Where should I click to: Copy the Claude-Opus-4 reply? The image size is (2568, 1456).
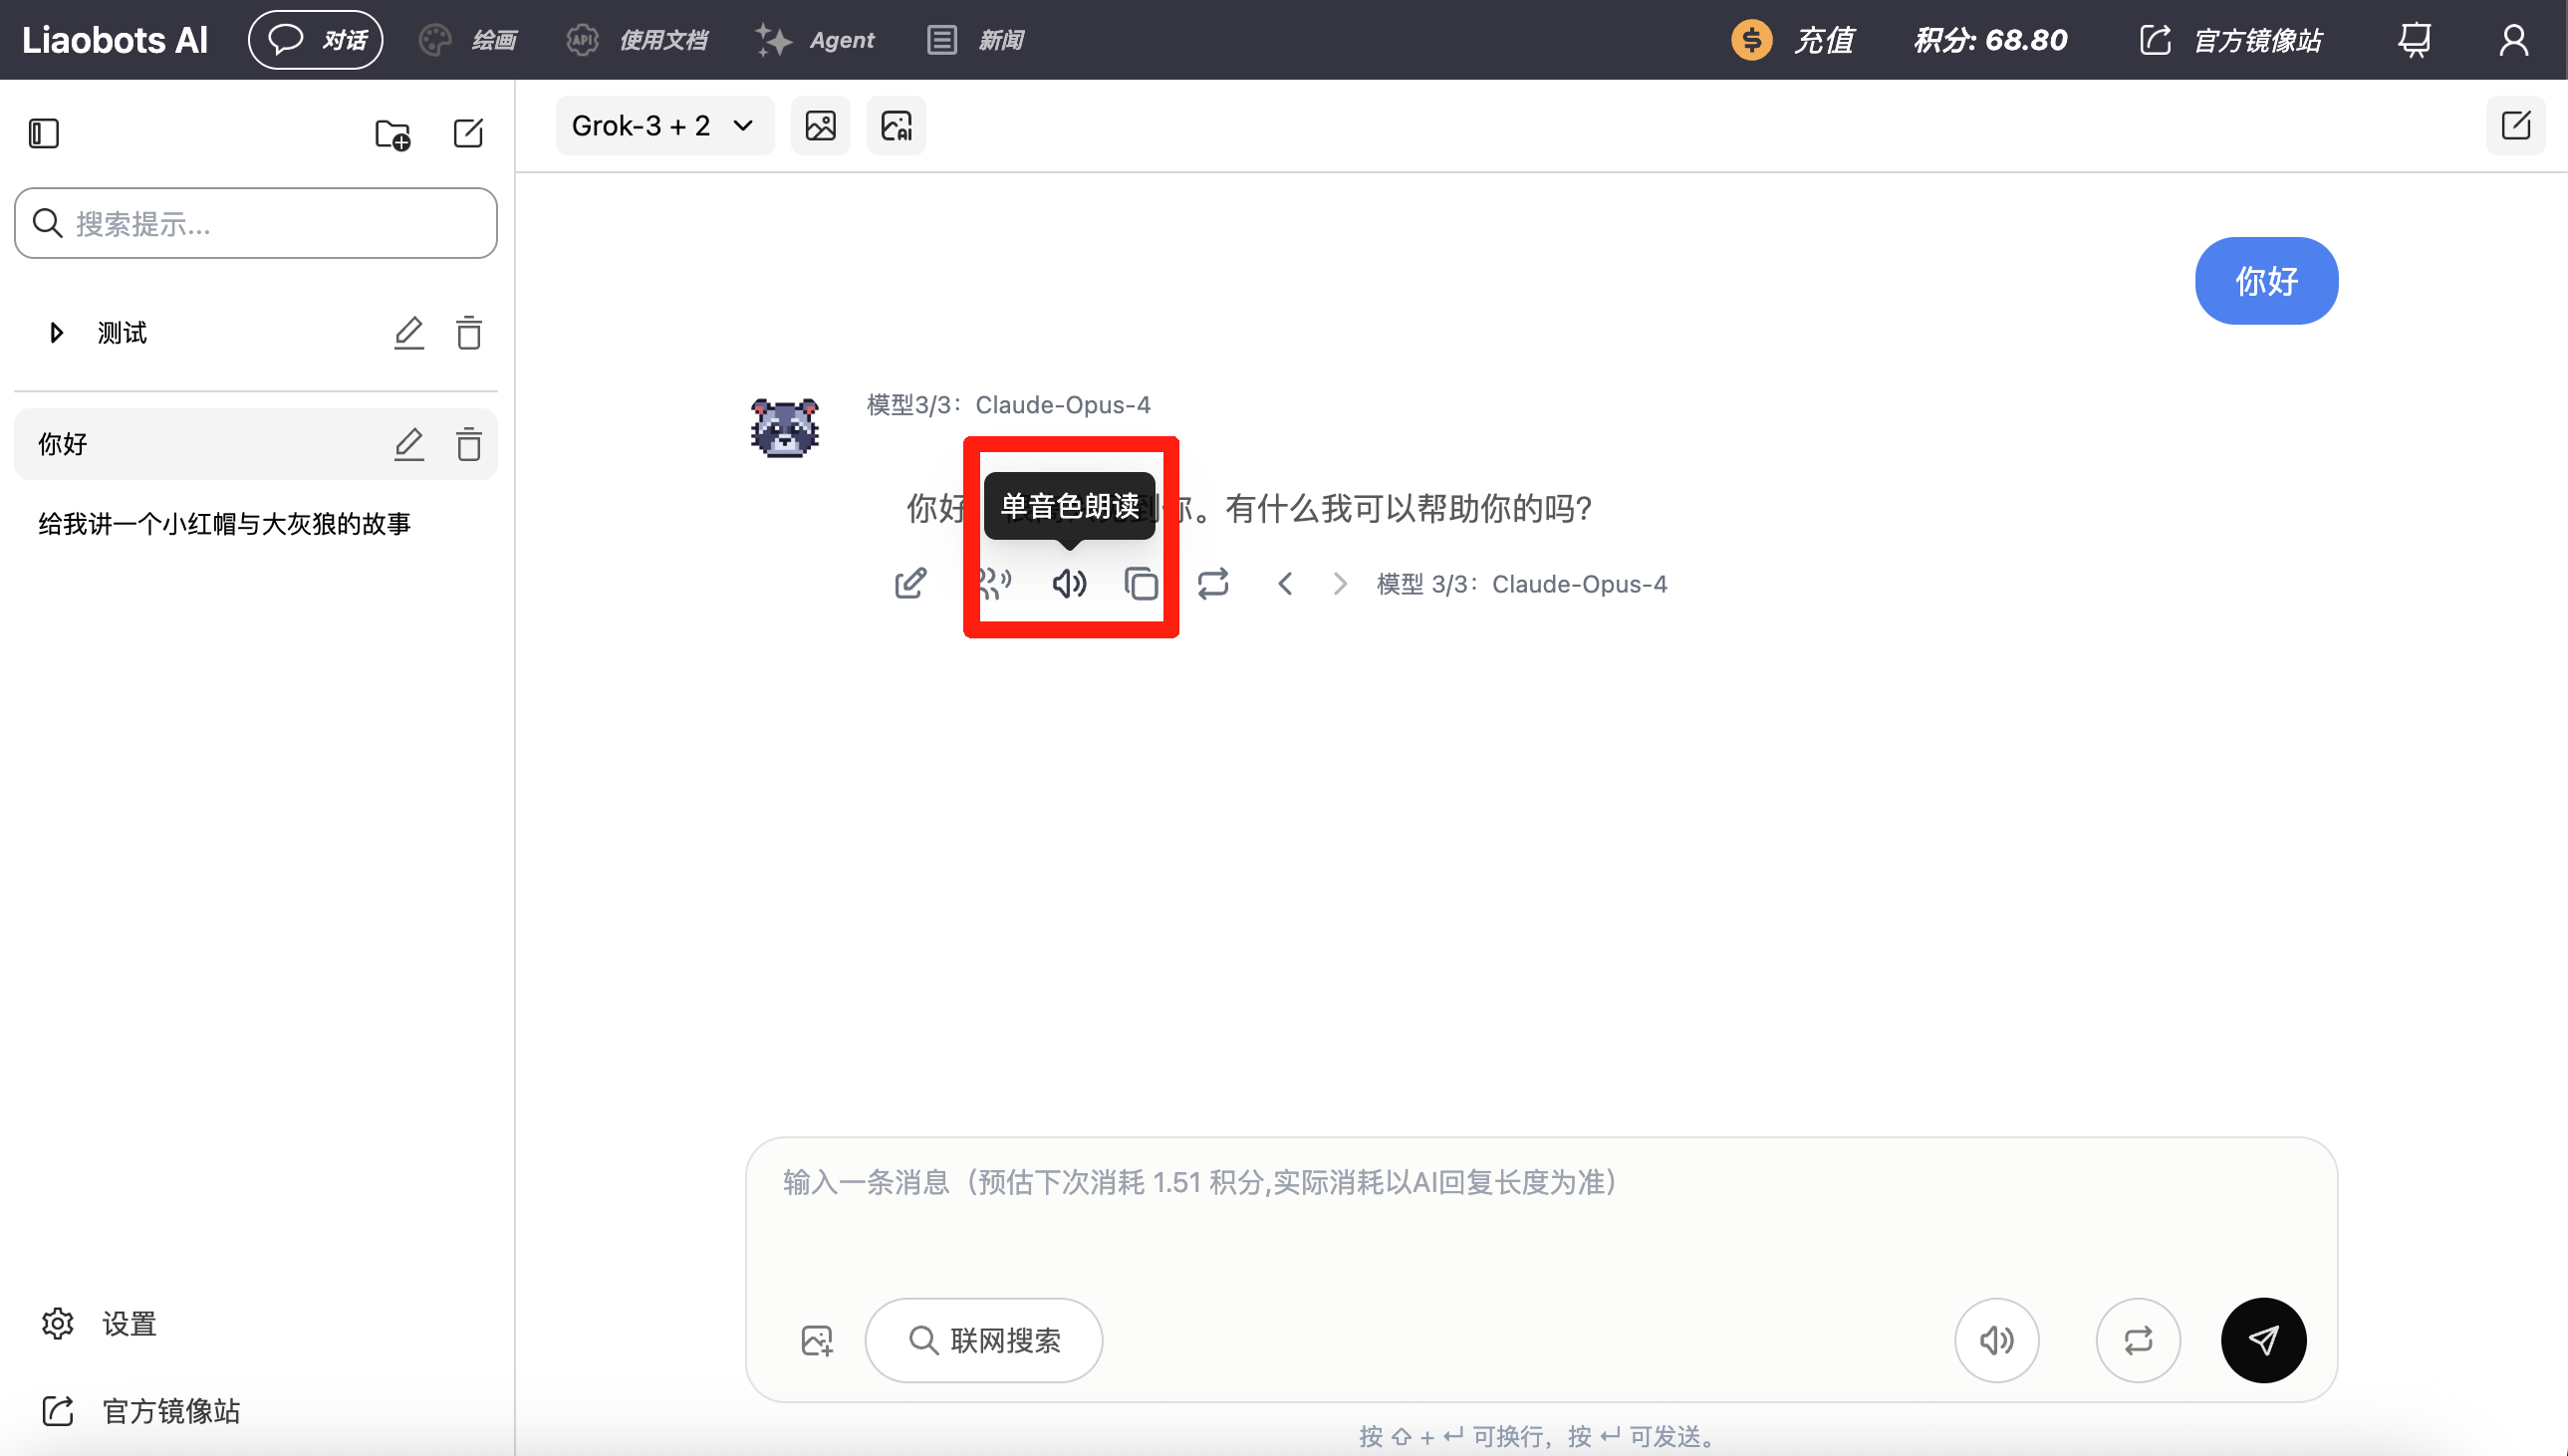(1141, 583)
